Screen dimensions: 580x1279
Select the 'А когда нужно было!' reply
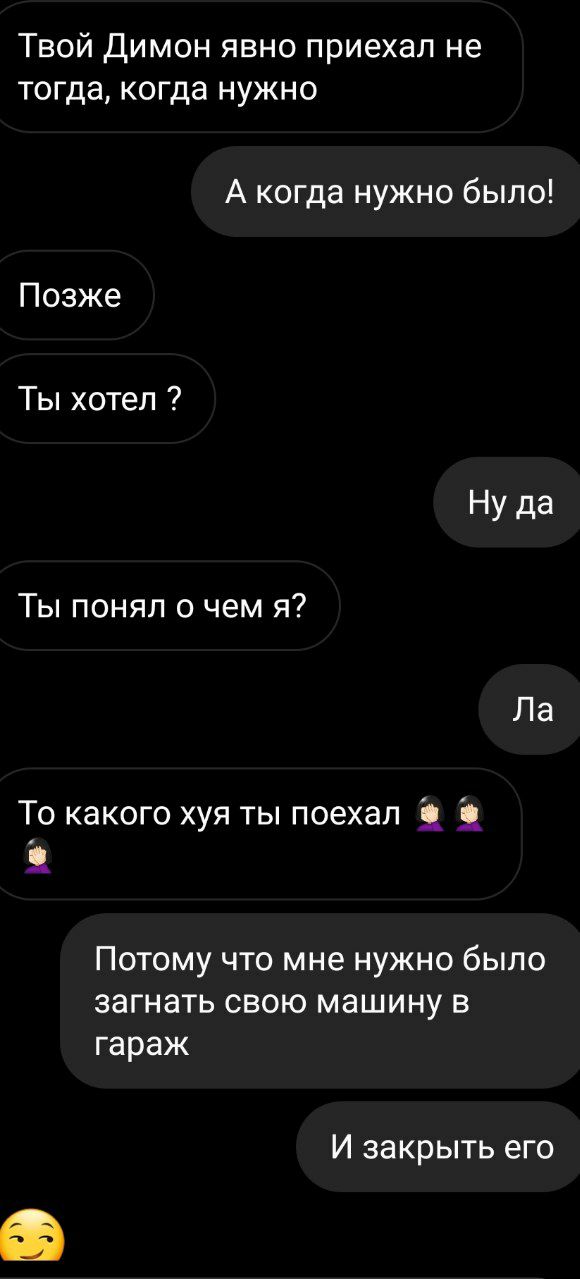(x=386, y=192)
